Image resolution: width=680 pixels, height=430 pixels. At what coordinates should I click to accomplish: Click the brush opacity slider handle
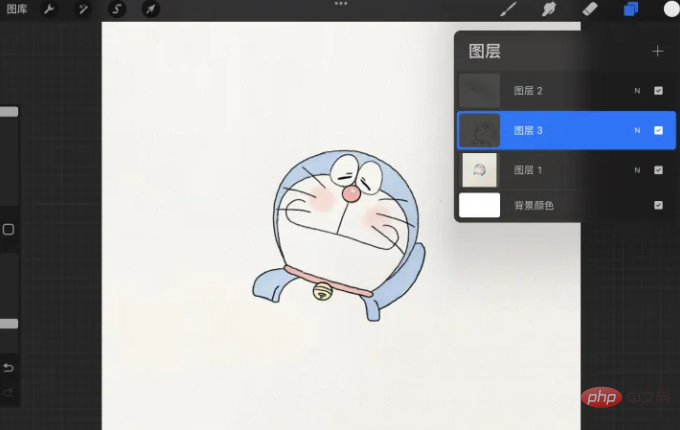coord(9,324)
